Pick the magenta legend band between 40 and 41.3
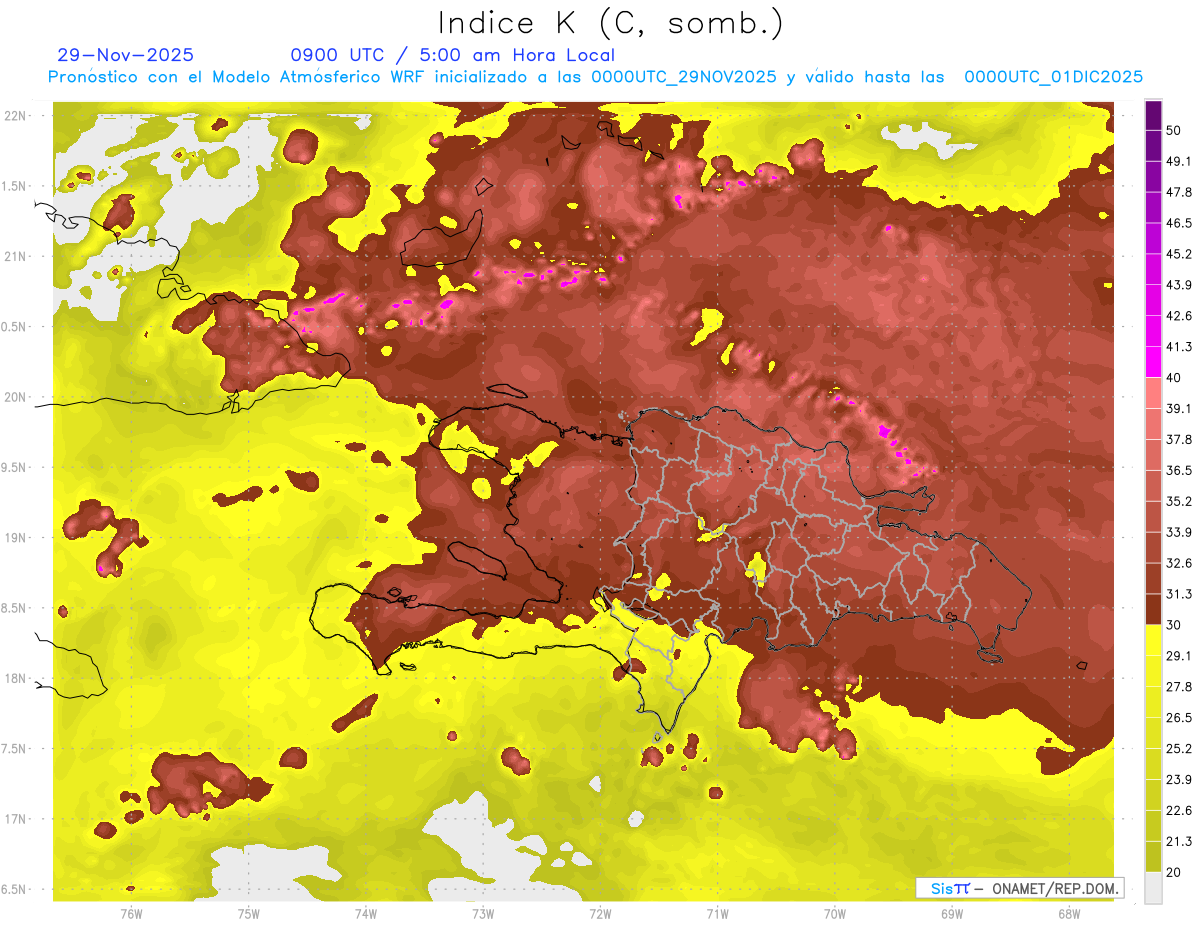Image resolution: width=1200 pixels, height=927 pixels. 1153,362
